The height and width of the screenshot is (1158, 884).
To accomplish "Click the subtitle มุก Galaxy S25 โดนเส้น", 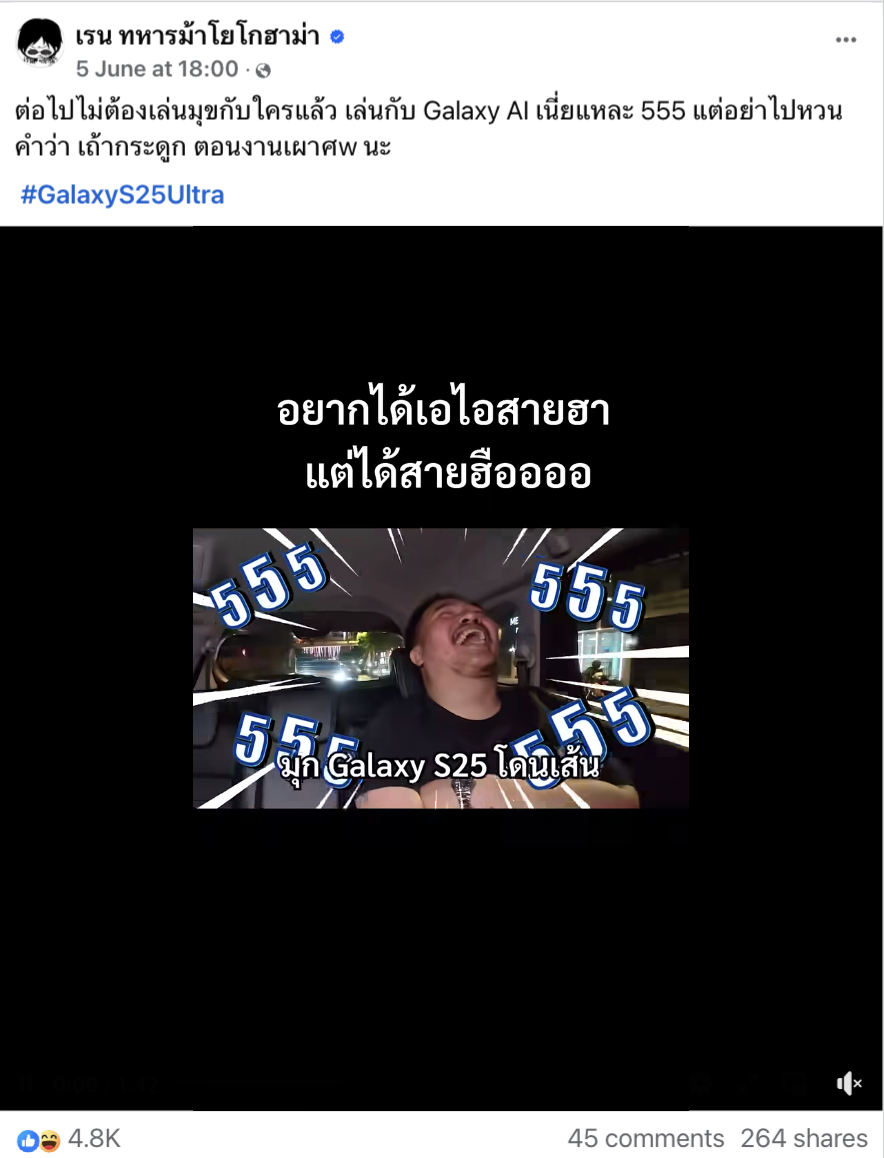I will 440,766.
